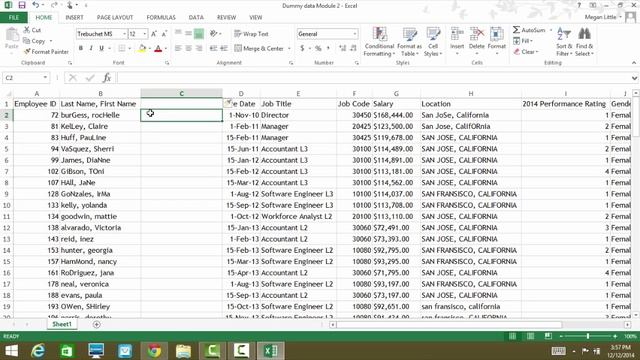The width and height of the screenshot is (640, 360).
Task: Click the increase indent icon
Action: tap(224, 49)
